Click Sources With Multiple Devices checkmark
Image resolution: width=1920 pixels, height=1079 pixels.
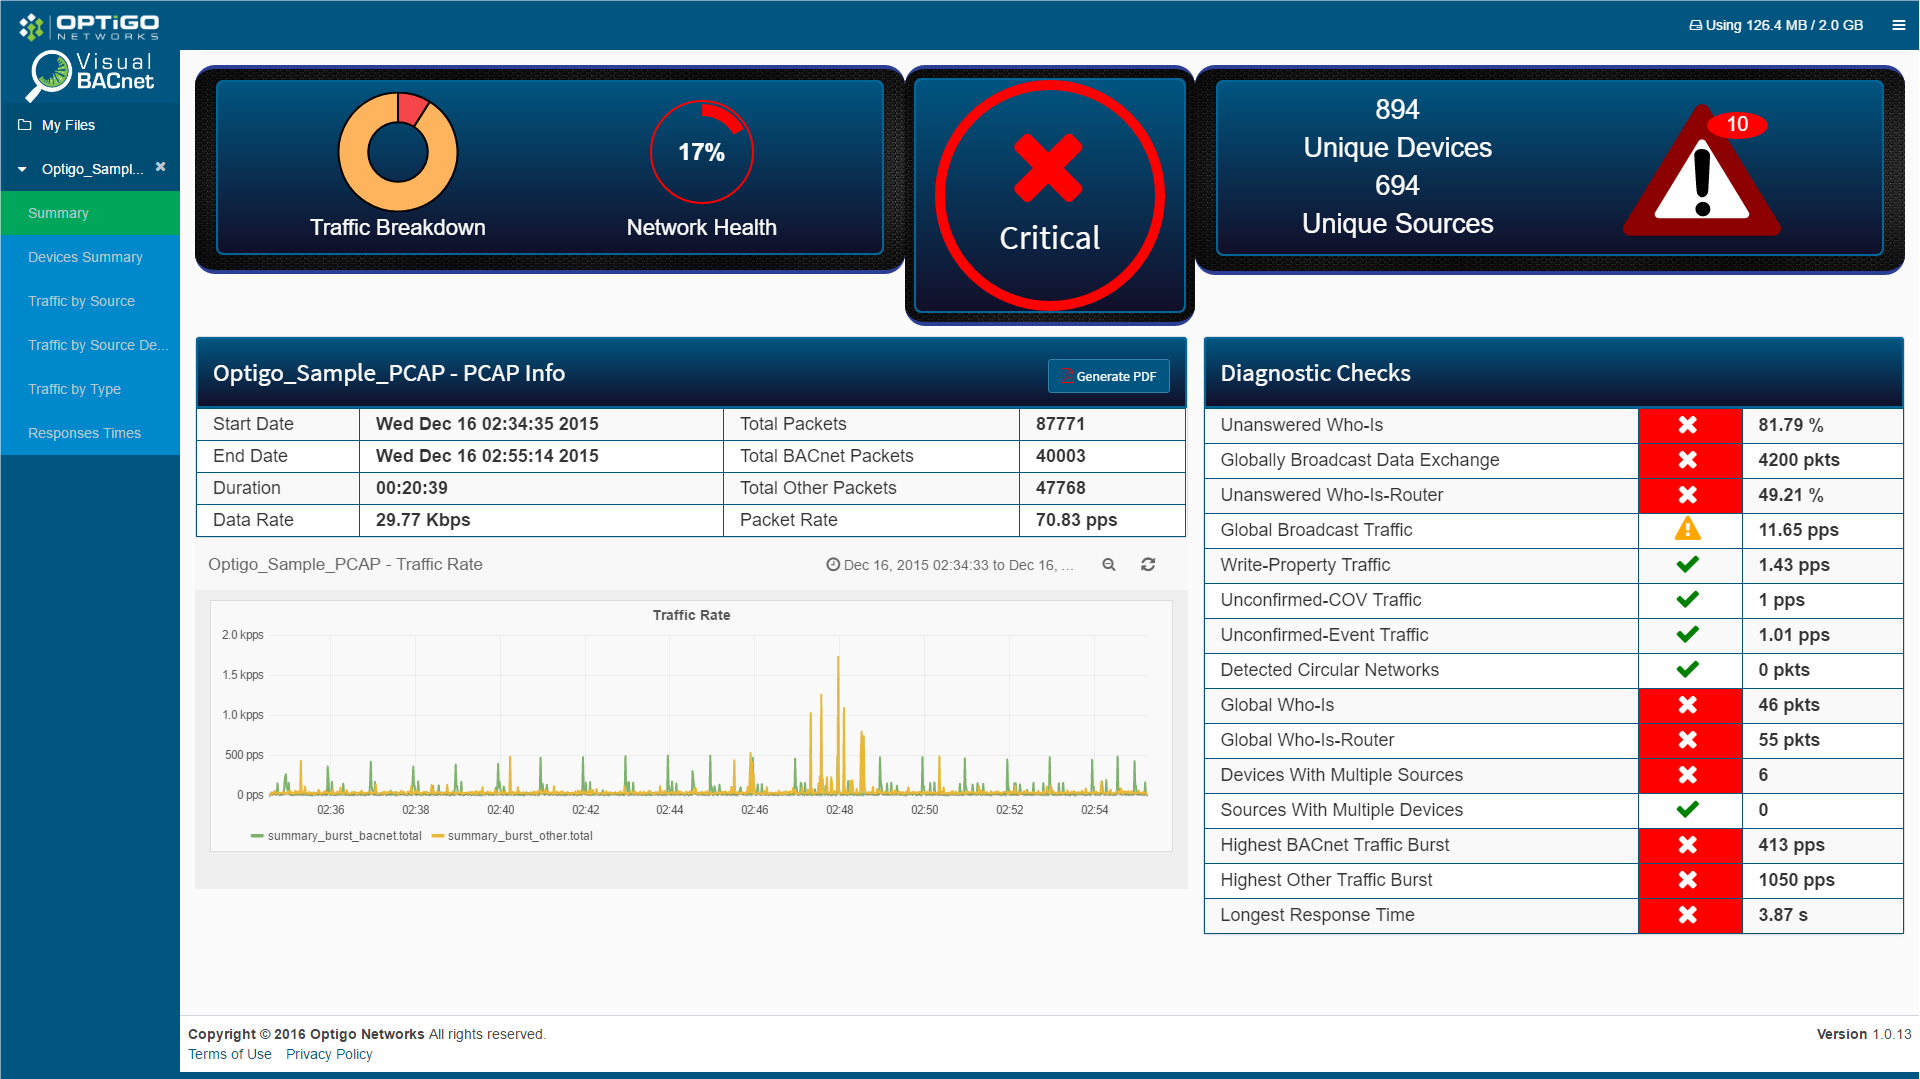pyautogui.click(x=1688, y=810)
